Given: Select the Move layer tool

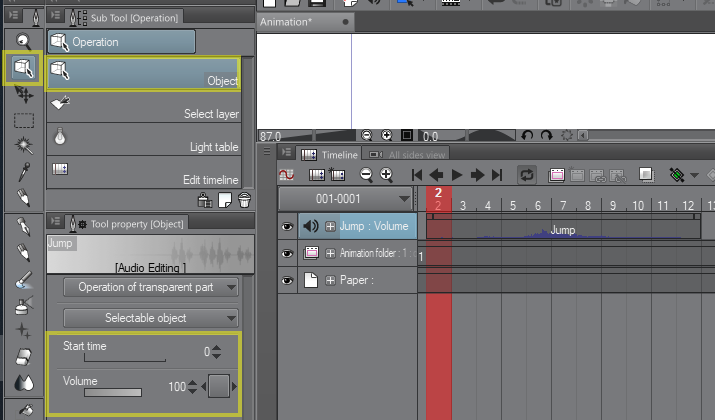Looking at the screenshot, I should (x=23, y=94).
